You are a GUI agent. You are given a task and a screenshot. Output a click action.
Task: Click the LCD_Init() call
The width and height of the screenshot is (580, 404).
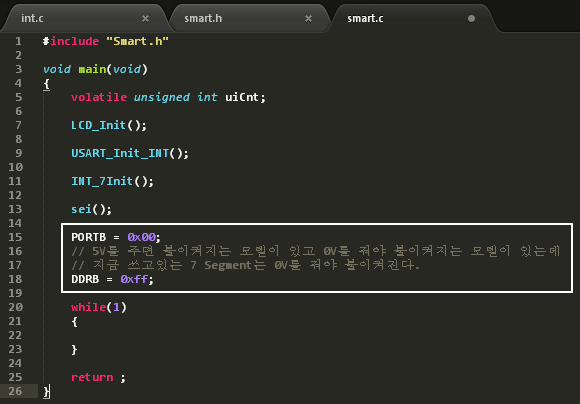(109, 125)
